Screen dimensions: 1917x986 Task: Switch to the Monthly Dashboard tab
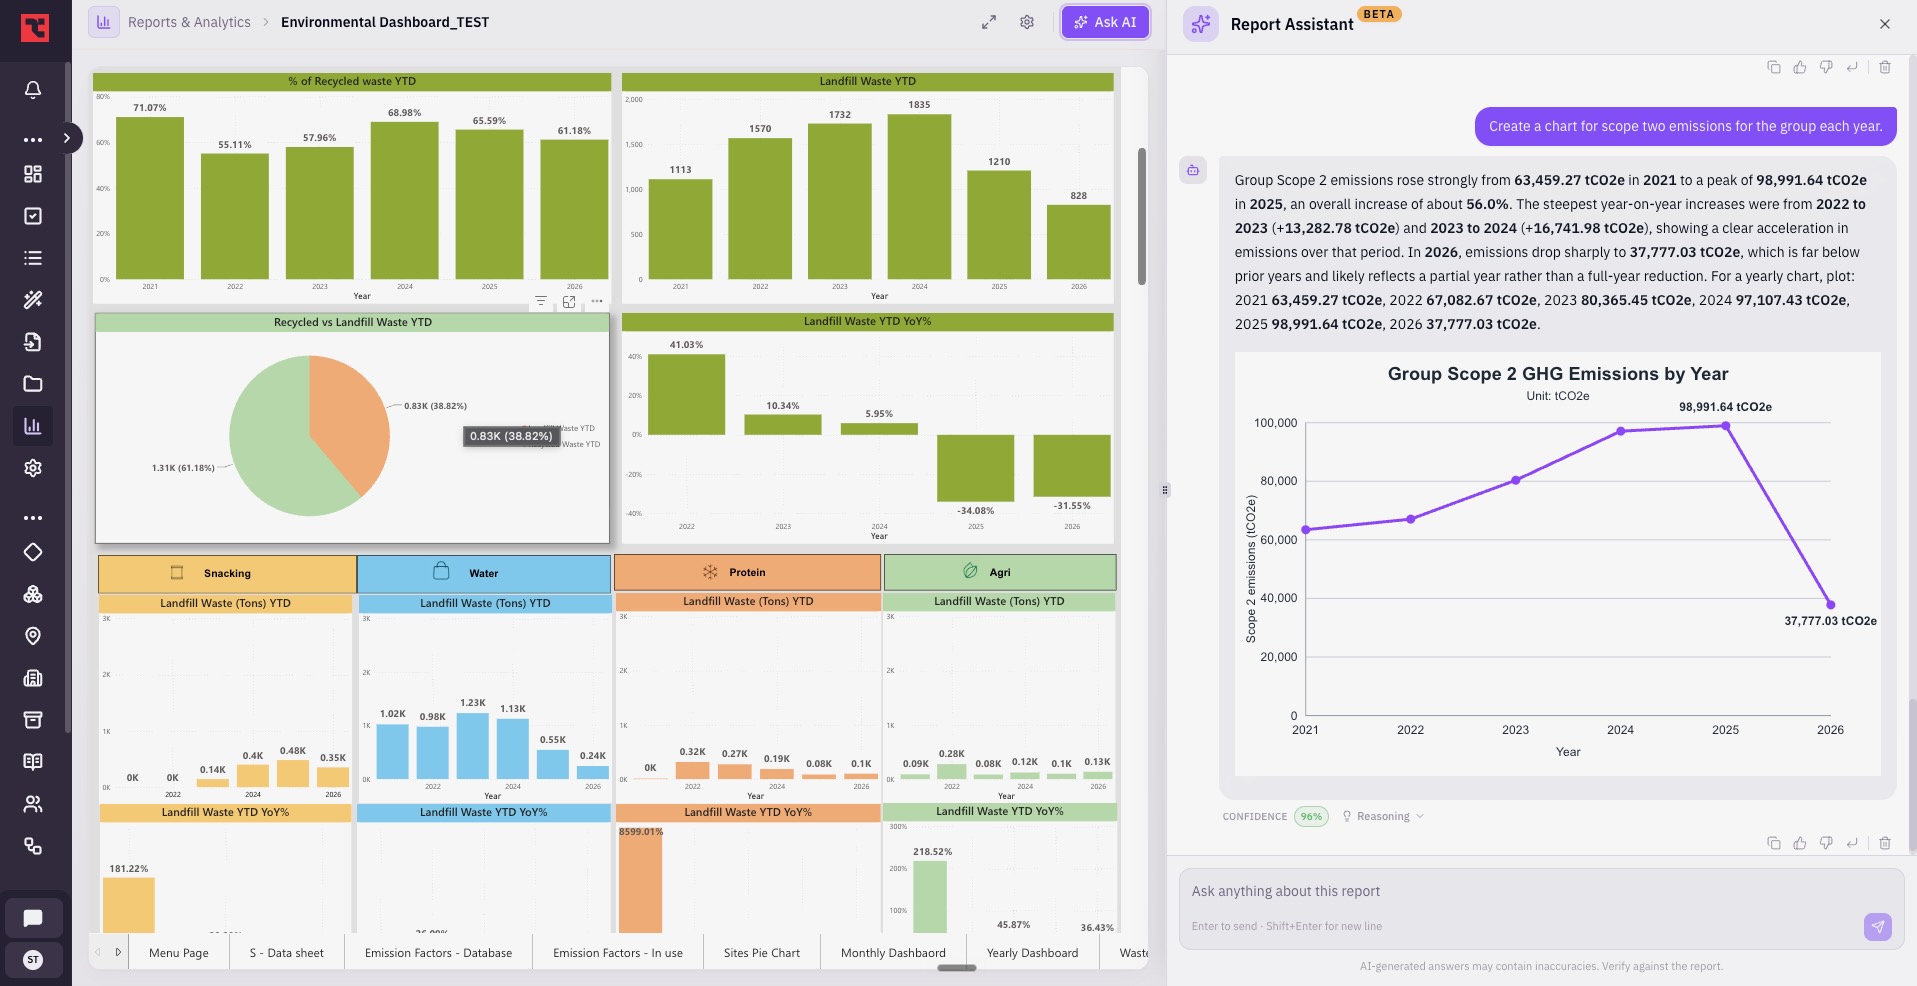point(893,953)
